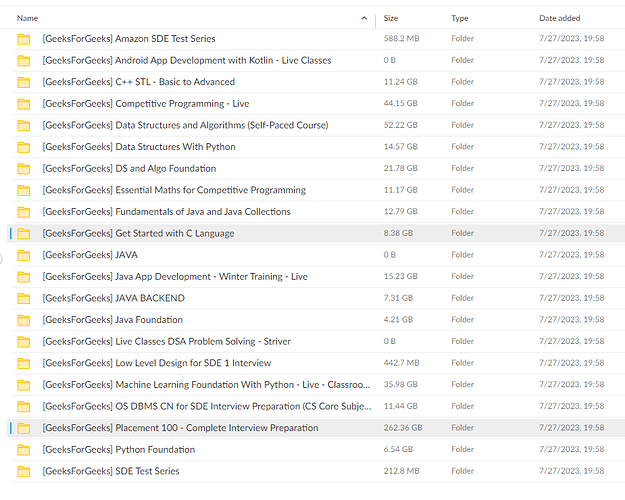Click folder icon for JAVA BACKEND
This screenshot has width=625, height=500.
pos(24,298)
